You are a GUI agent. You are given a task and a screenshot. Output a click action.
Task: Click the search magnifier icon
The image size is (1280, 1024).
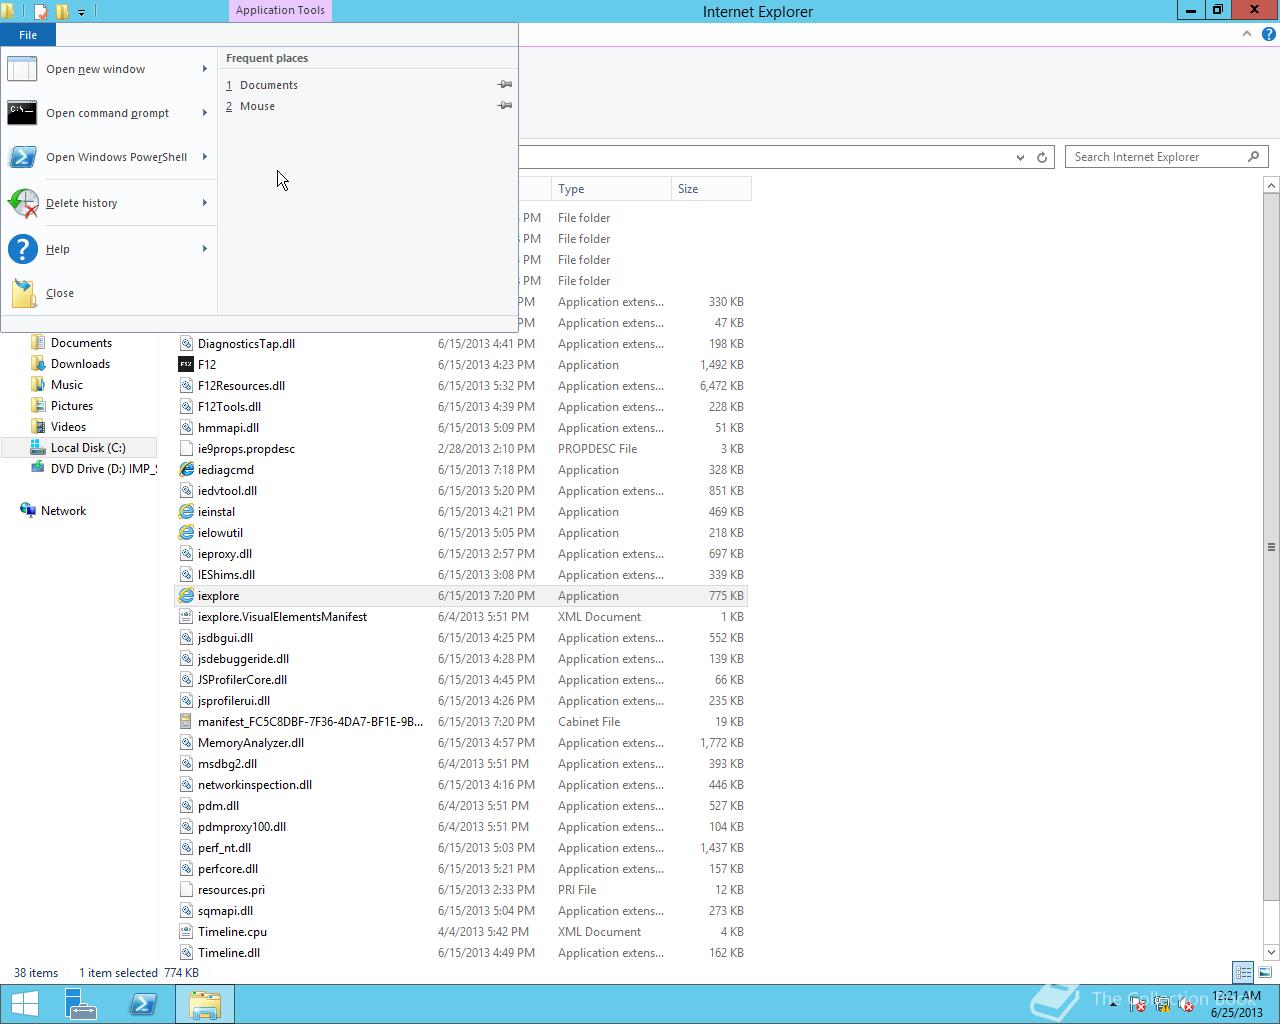point(1254,157)
